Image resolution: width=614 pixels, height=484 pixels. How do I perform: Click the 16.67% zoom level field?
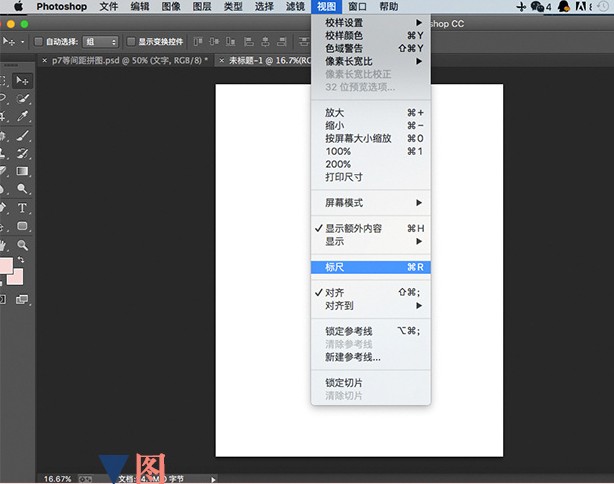coord(58,479)
